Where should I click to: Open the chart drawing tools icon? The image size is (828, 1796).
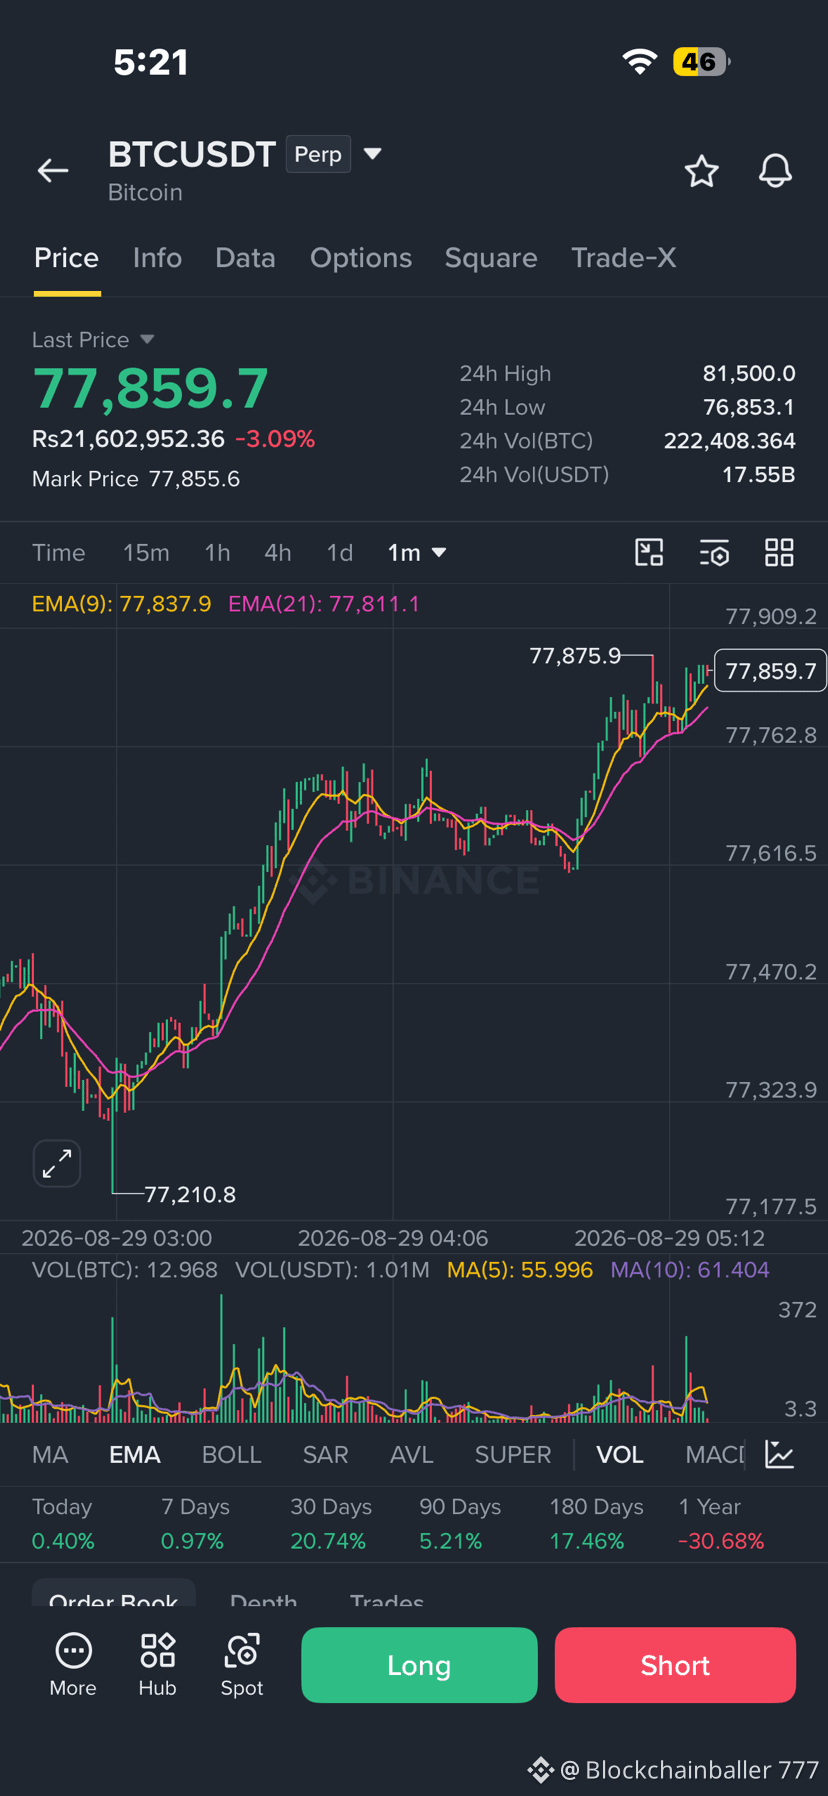click(x=649, y=552)
